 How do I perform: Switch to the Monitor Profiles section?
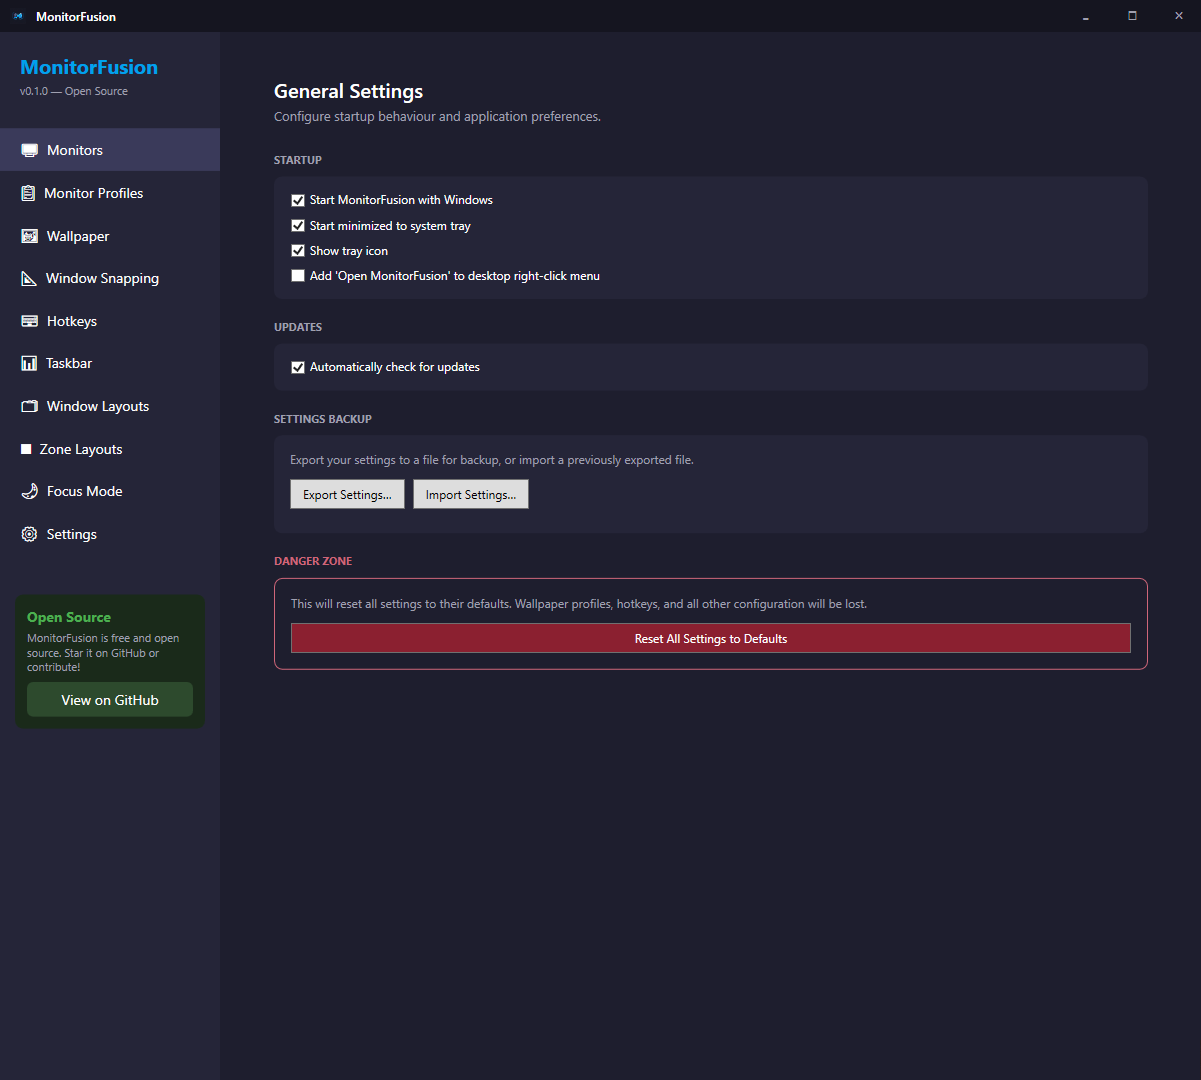(x=93, y=192)
